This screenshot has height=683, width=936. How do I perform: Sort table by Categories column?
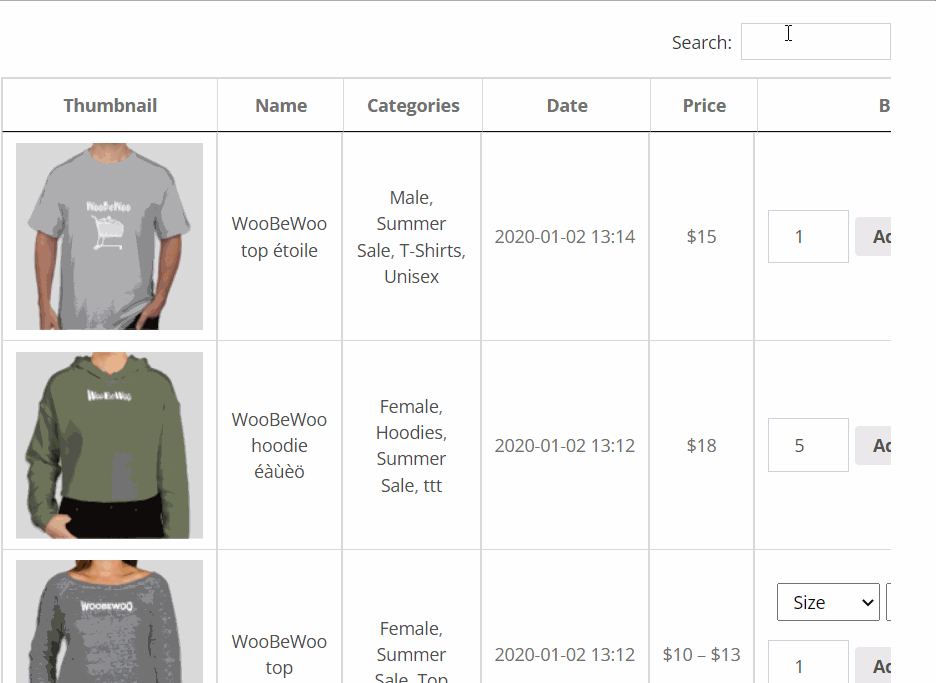[x=413, y=105]
